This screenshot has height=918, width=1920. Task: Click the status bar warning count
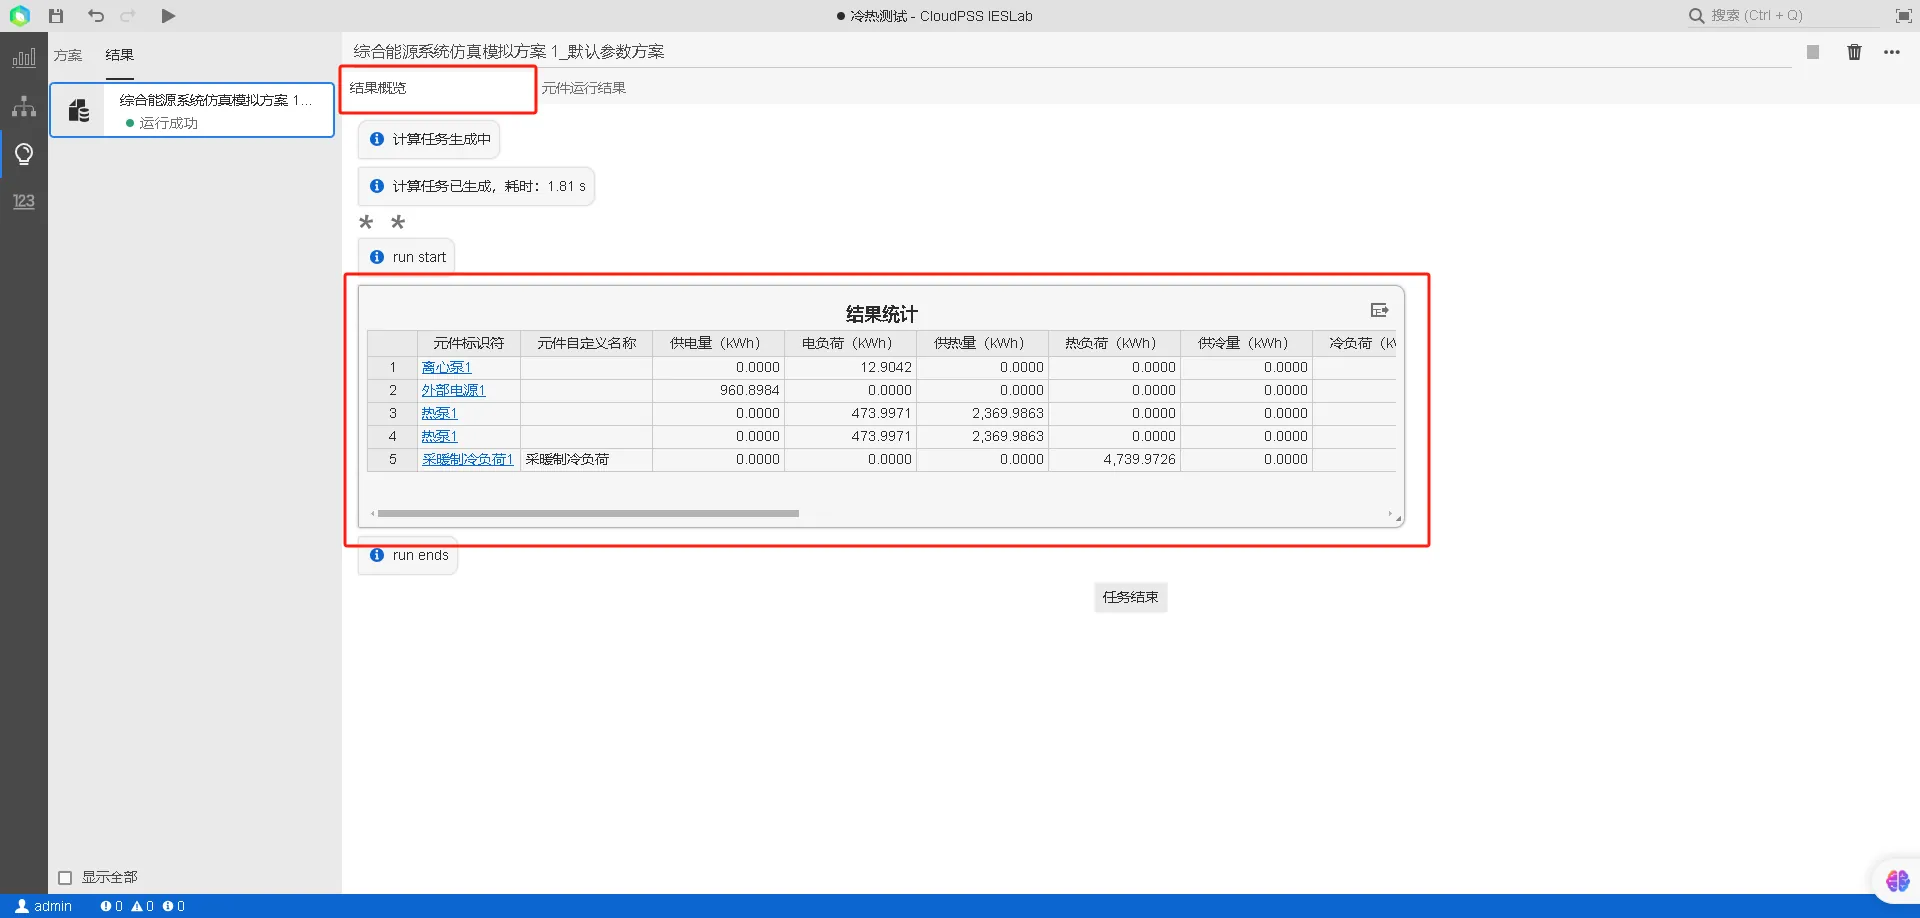pyautogui.click(x=143, y=906)
